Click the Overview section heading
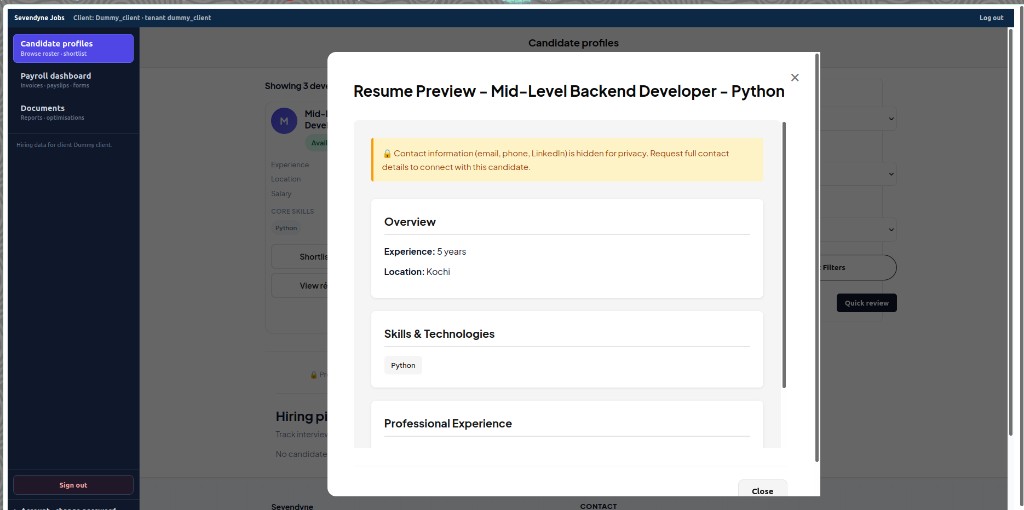The height and width of the screenshot is (510, 1024). tap(409, 222)
